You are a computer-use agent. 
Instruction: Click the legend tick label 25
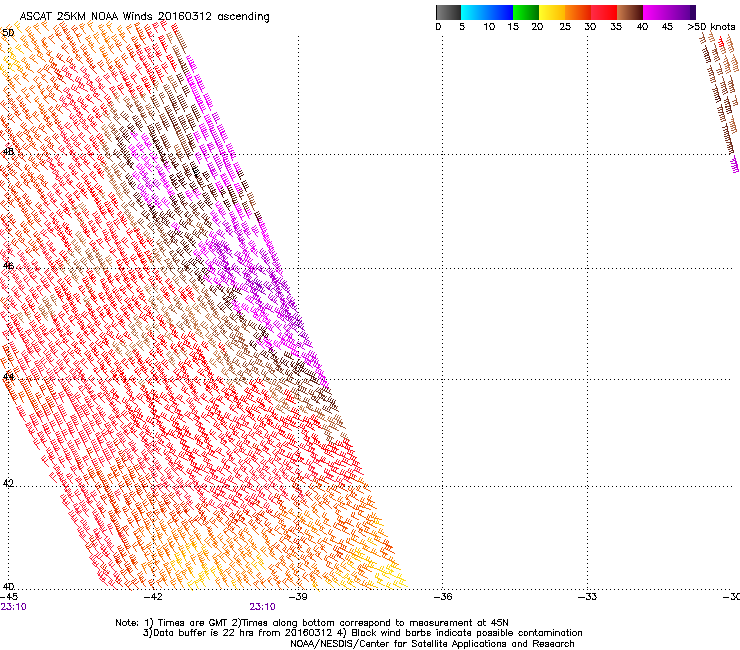point(565,27)
